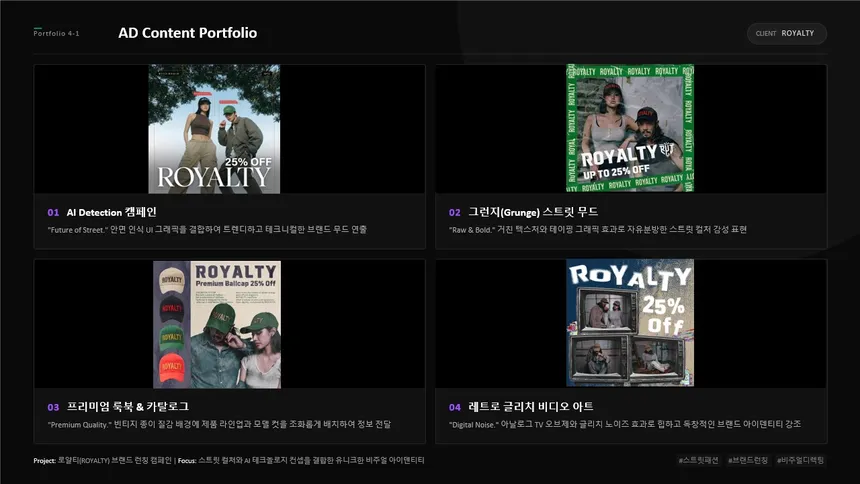
Task: Click the number 03 label
Action: click(53, 407)
